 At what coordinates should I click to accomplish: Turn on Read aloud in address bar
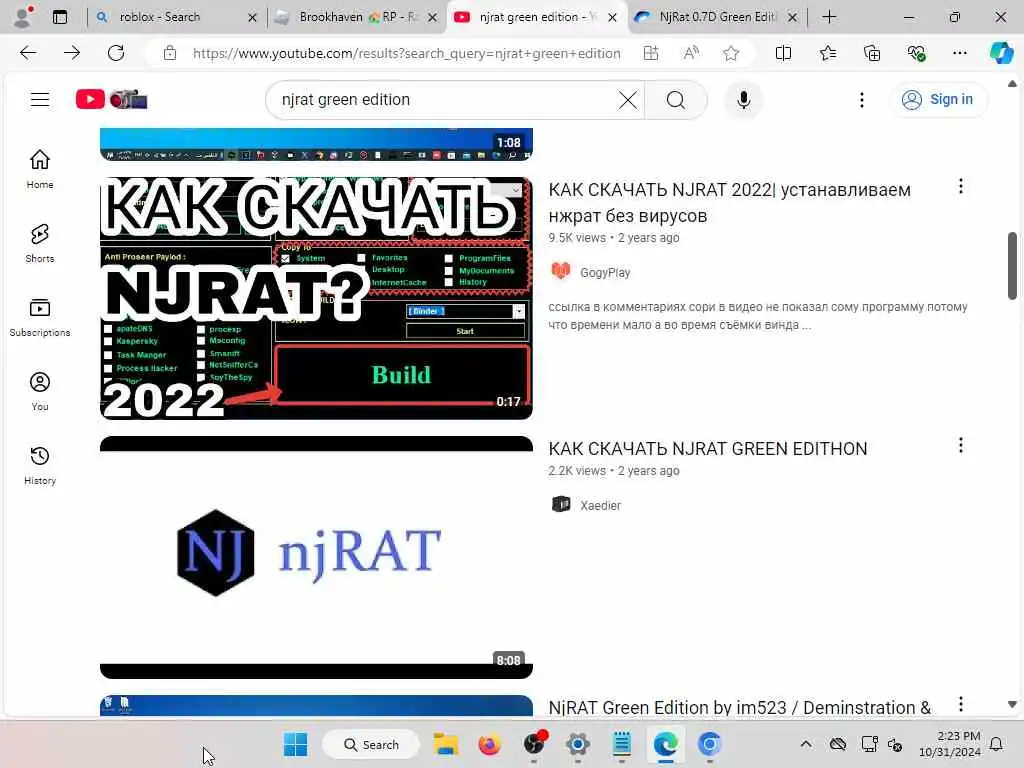(x=691, y=53)
